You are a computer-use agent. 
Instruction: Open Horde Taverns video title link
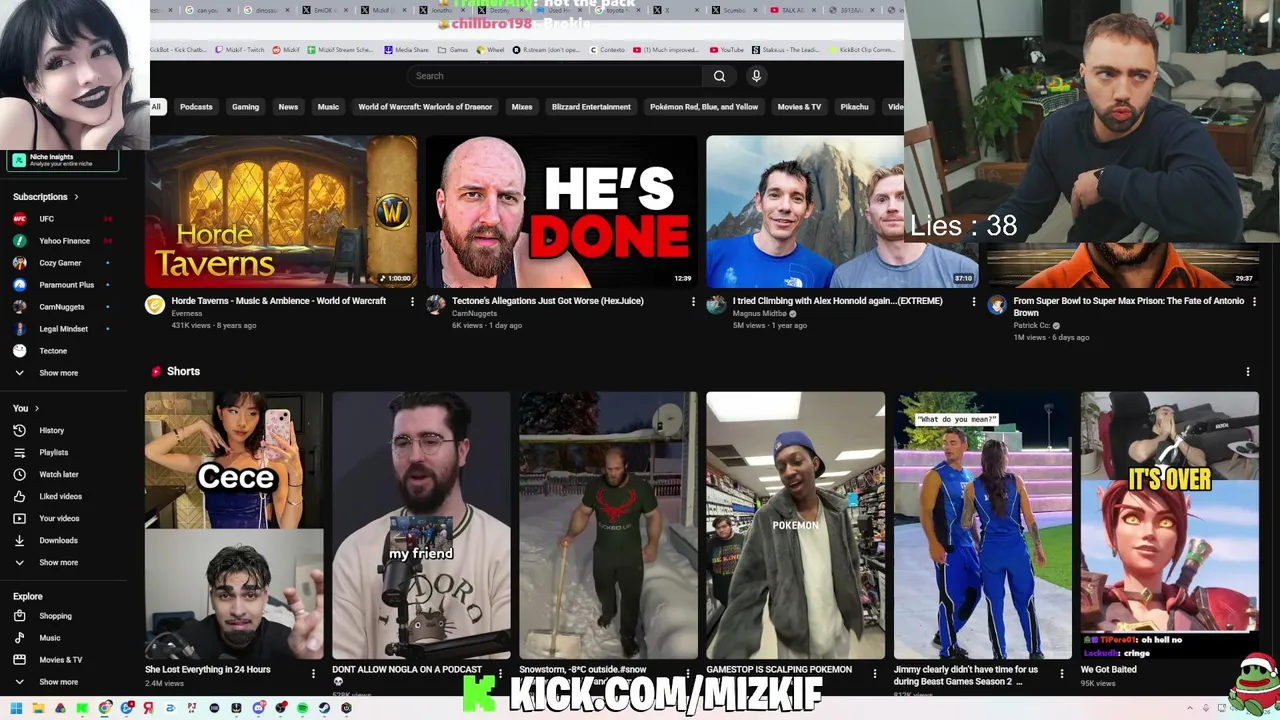279,301
